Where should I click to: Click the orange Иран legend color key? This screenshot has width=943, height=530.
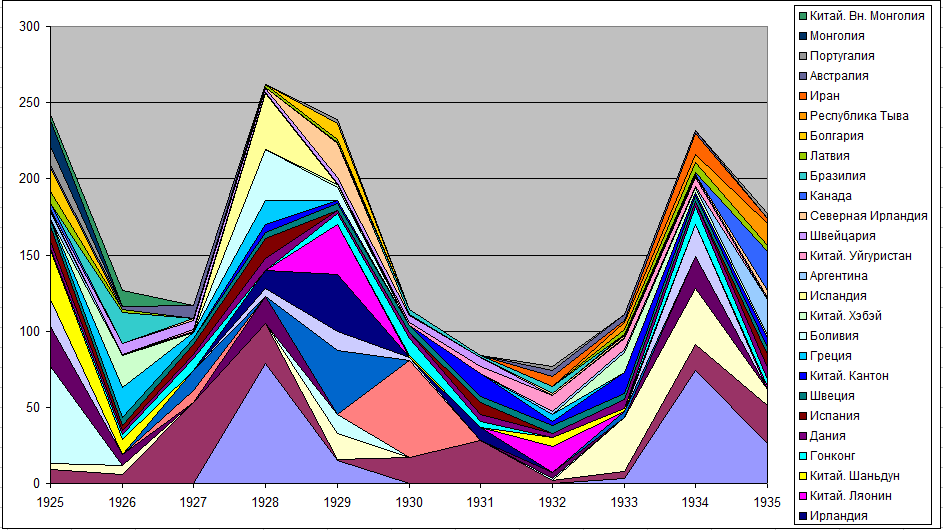(803, 96)
